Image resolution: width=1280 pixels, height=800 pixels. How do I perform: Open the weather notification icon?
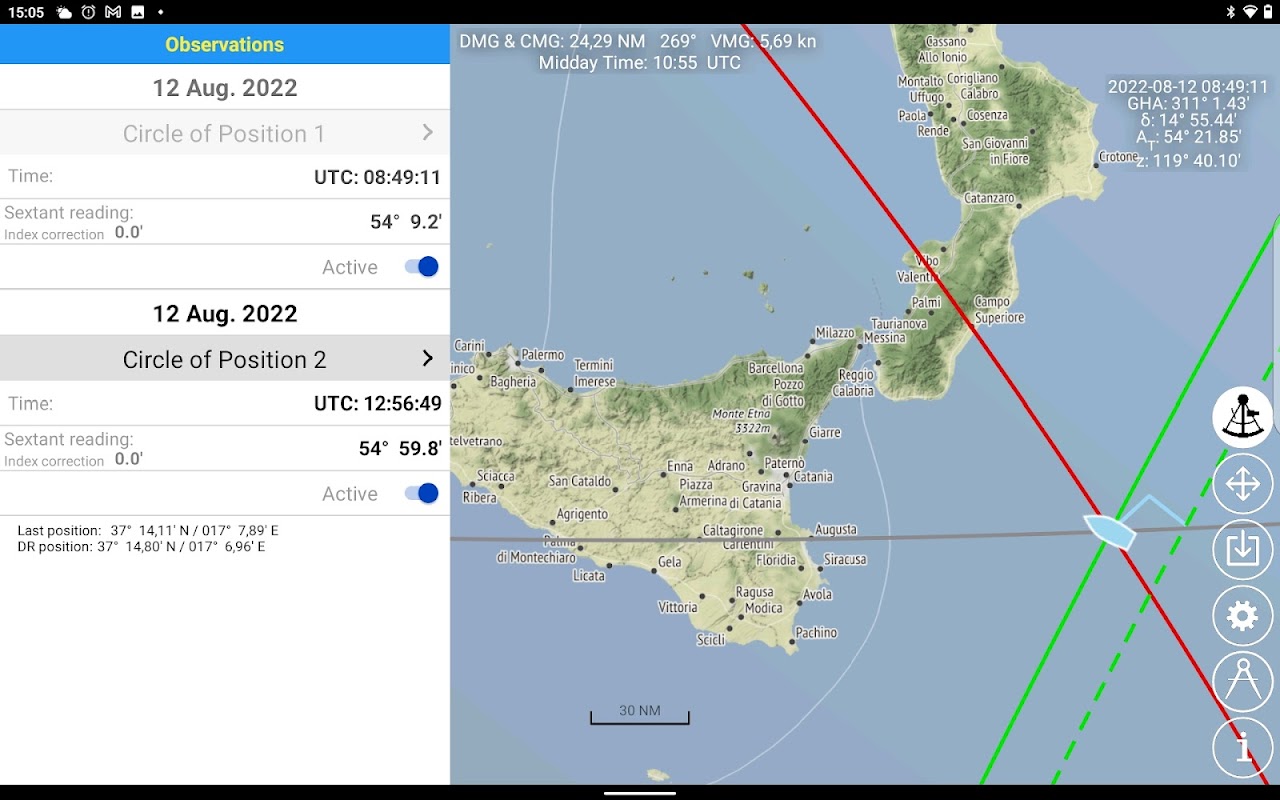pyautogui.click(x=64, y=12)
